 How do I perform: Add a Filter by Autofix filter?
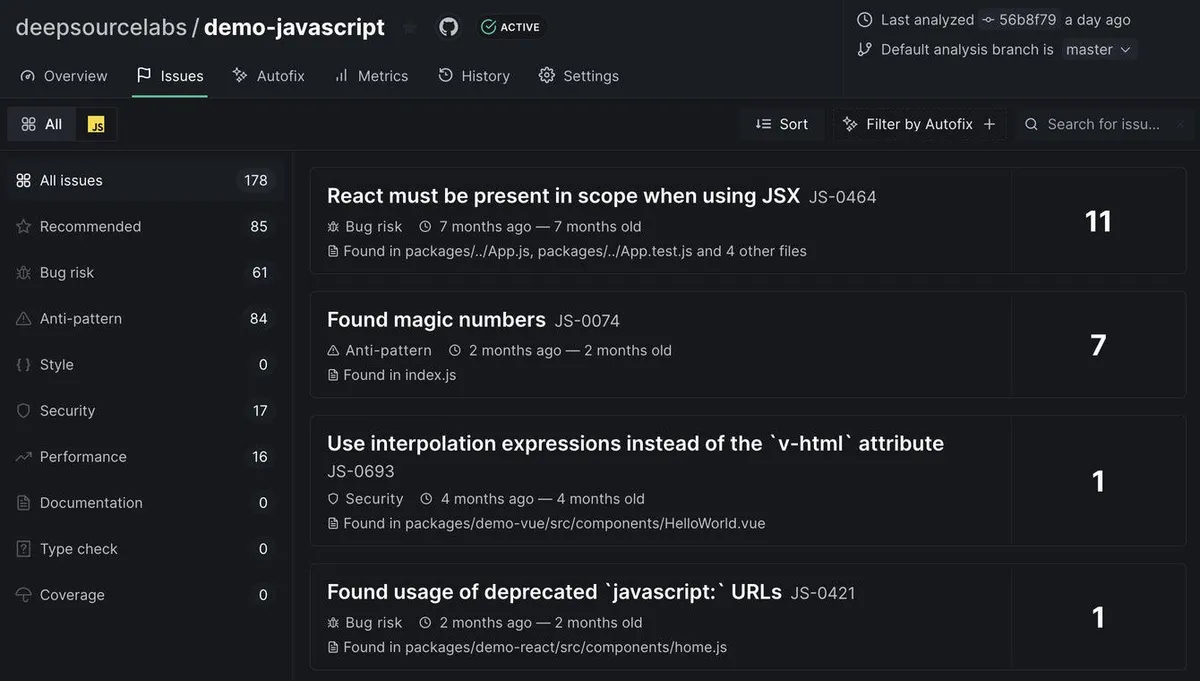click(x=919, y=124)
